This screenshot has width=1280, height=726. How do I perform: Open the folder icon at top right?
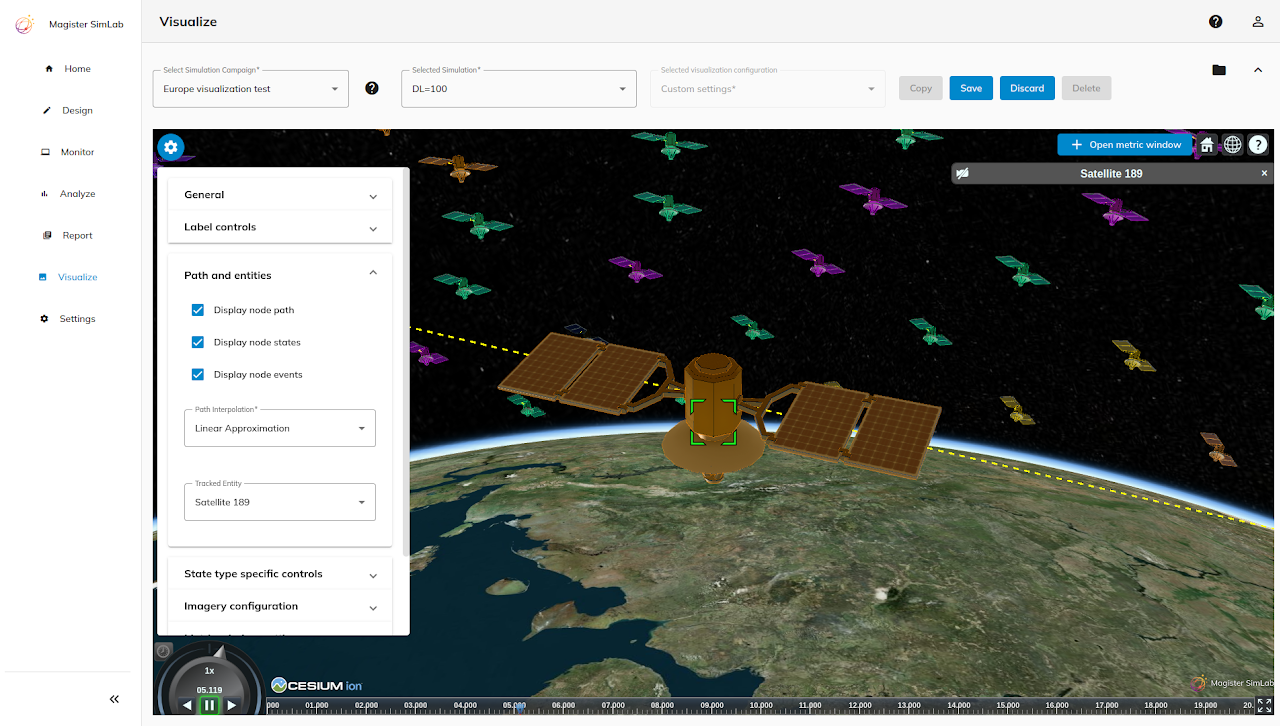[x=1218, y=70]
